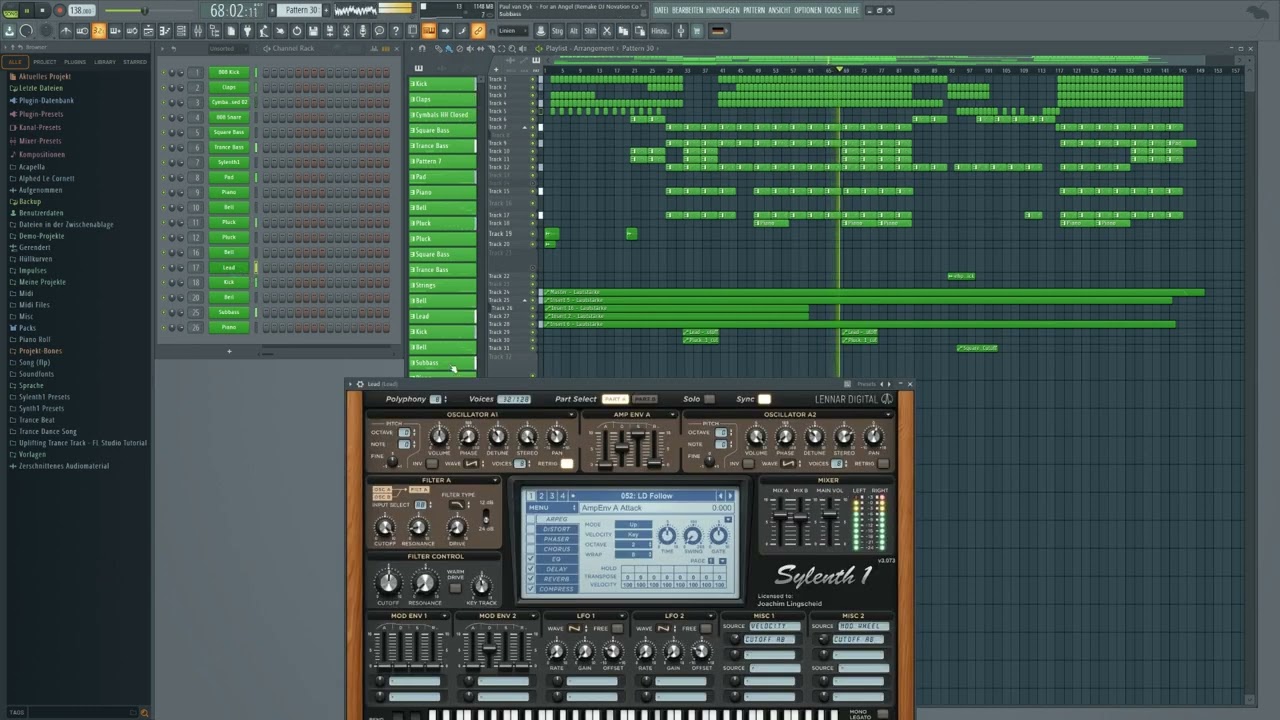Open the MISC 1 VELOCITY source dropdown

pos(775,626)
